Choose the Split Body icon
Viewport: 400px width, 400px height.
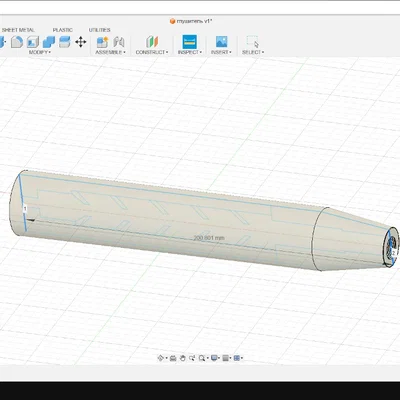[x=65, y=42]
